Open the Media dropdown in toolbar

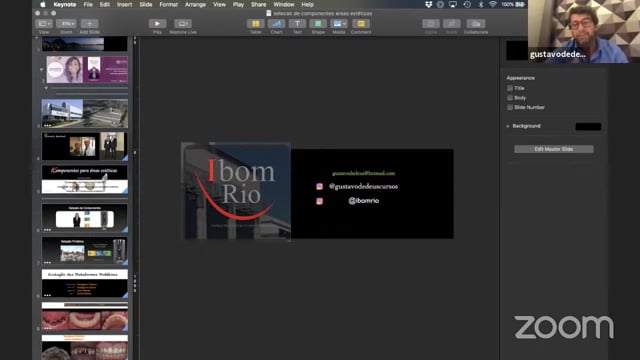tap(339, 24)
